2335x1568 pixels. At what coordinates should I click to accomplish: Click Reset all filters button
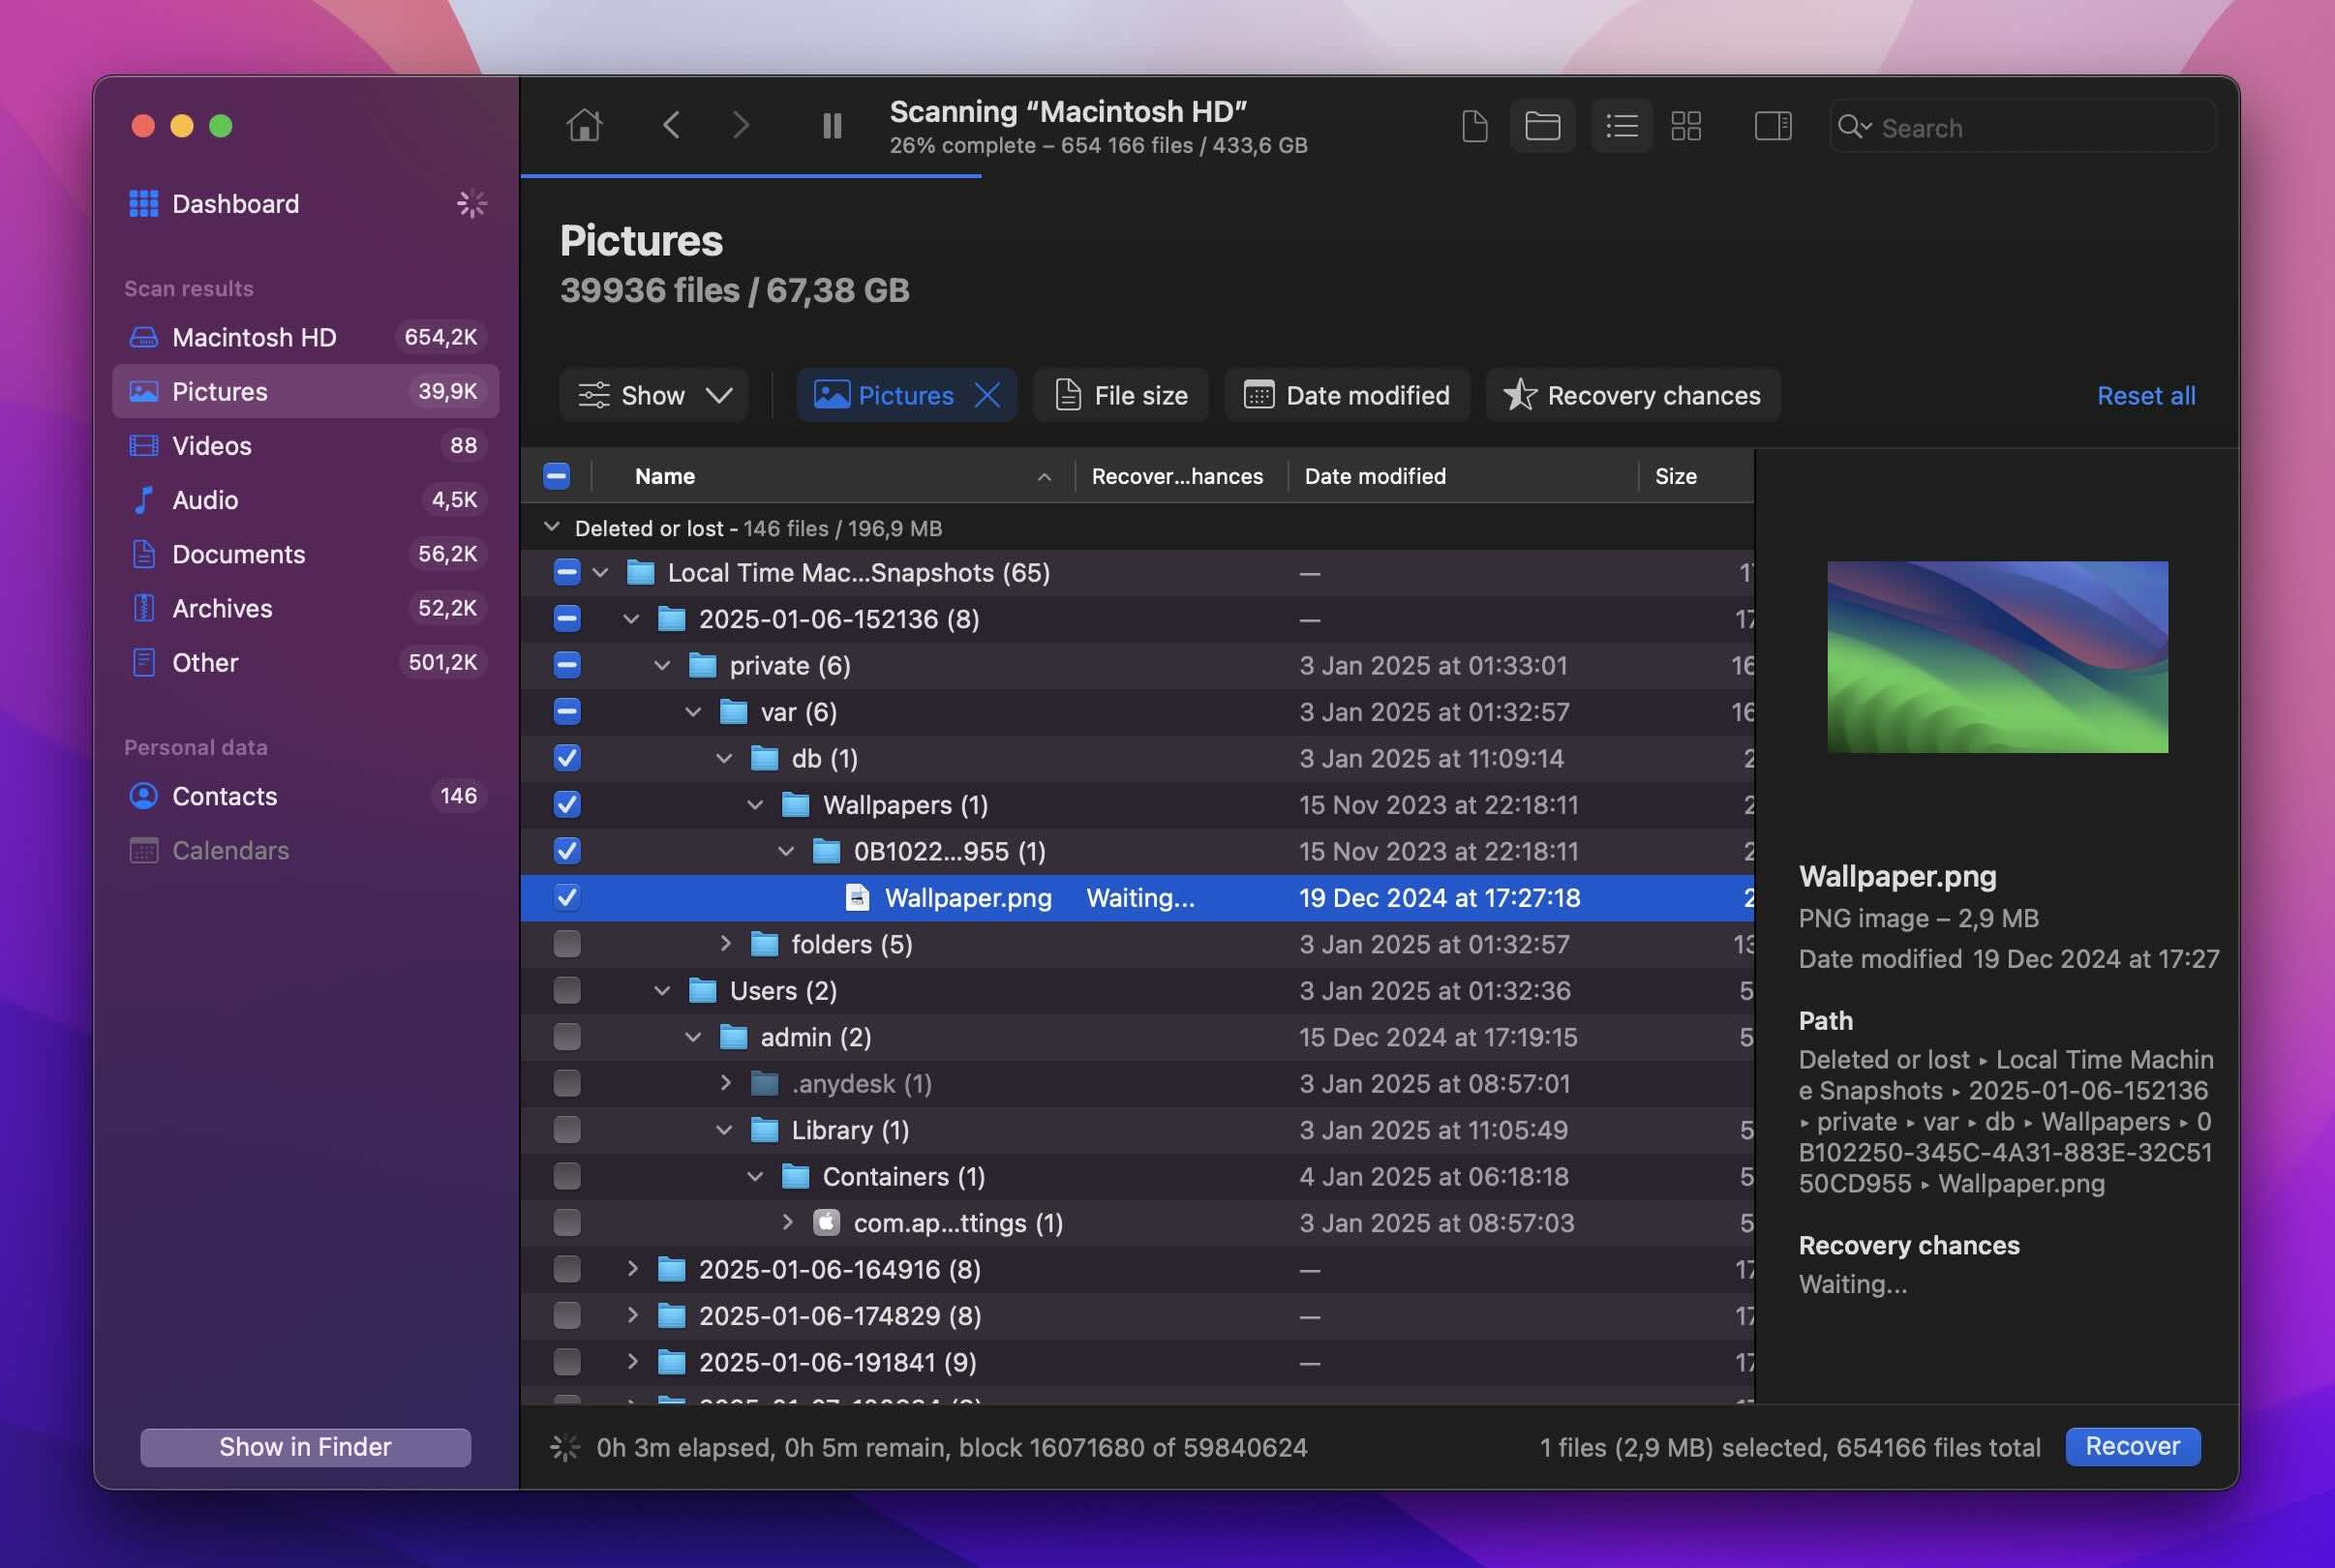(x=2144, y=394)
